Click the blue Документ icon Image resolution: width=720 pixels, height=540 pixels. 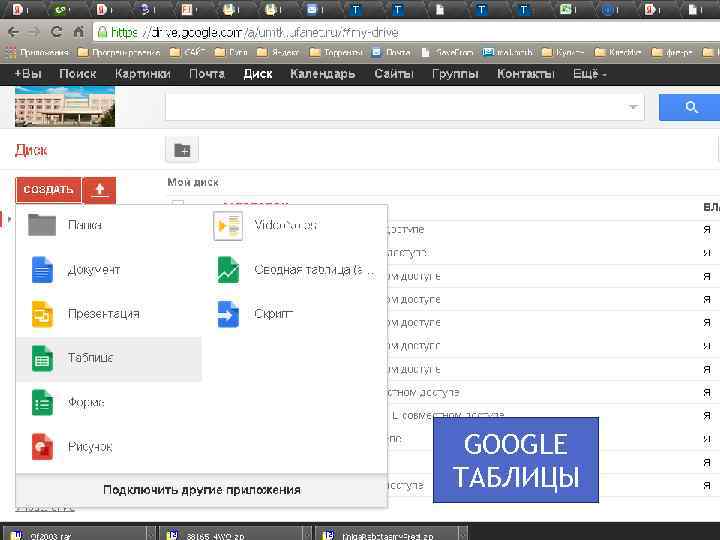42,270
